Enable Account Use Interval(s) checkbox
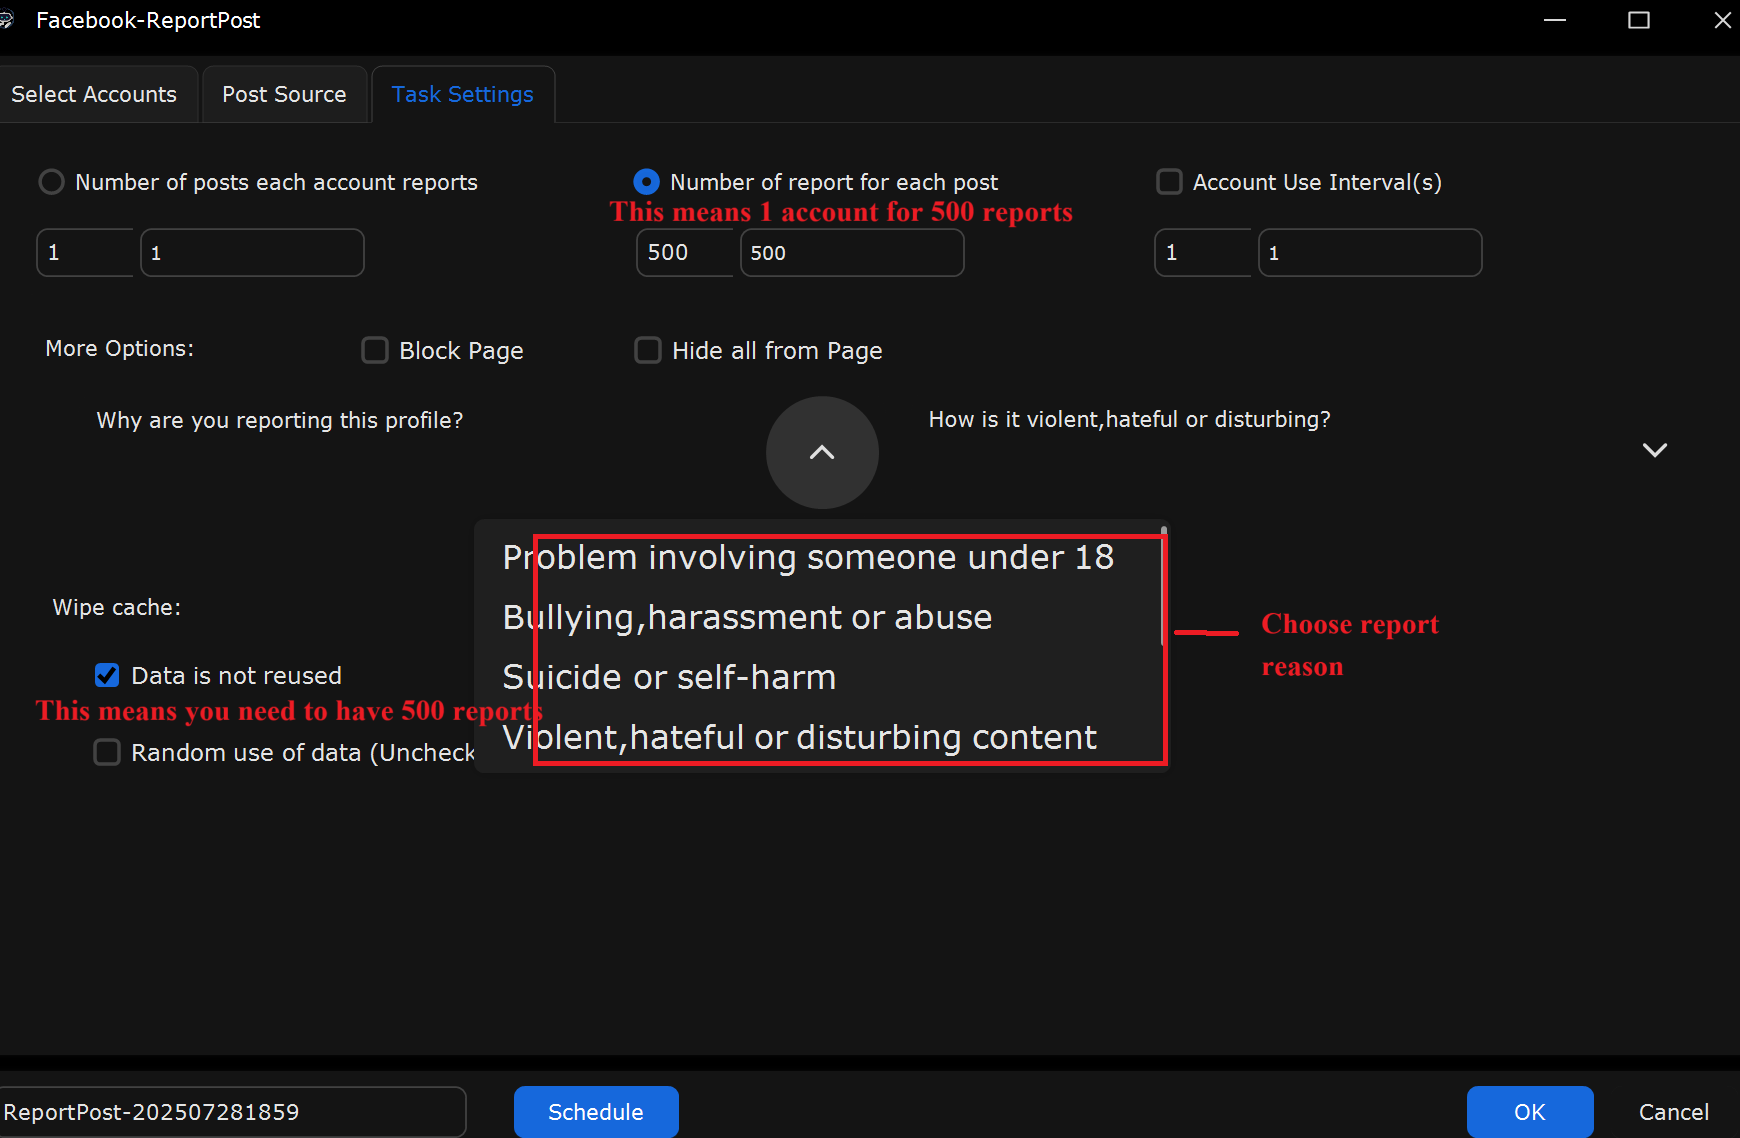The width and height of the screenshot is (1740, 1138). [x=1169, y=182]
